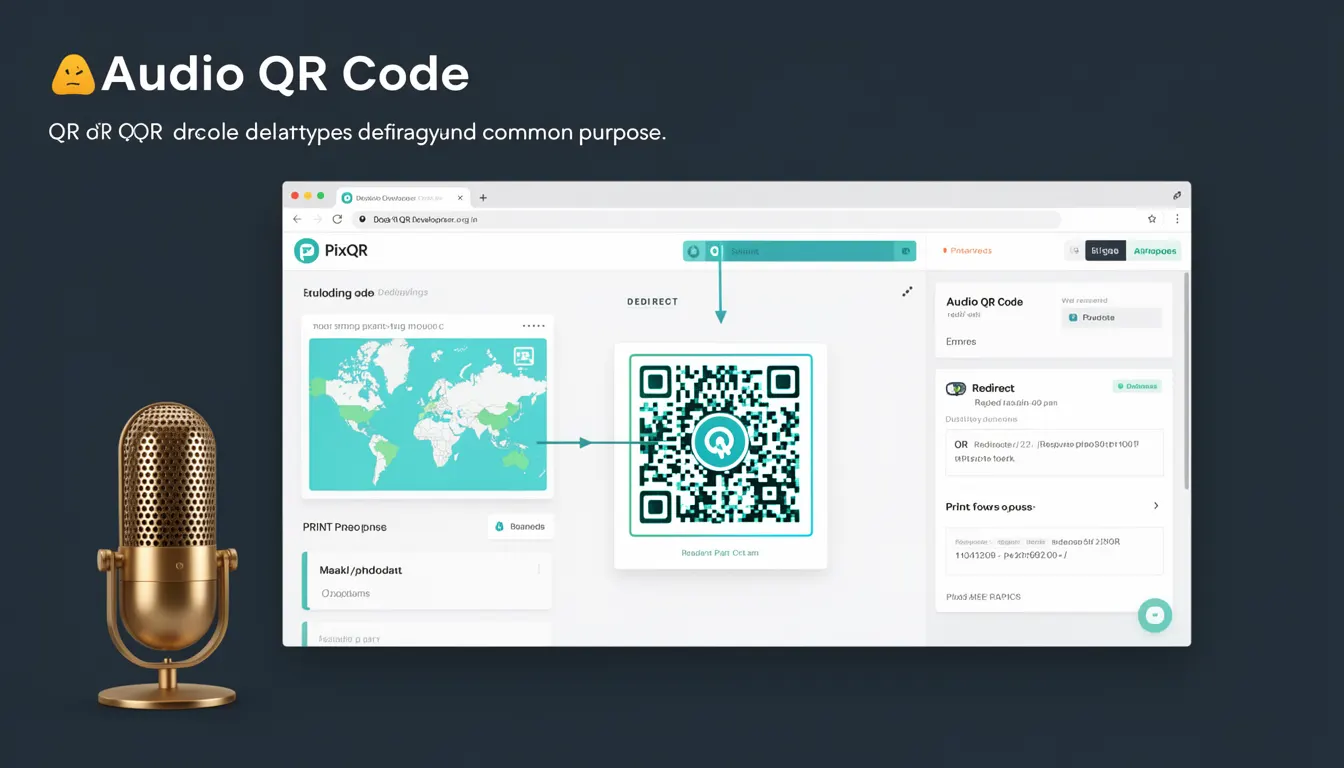Viewport: 1344px width, 768px height.
Task: Click the QR Redirect text box
Action: click(x=1054, y=452)
